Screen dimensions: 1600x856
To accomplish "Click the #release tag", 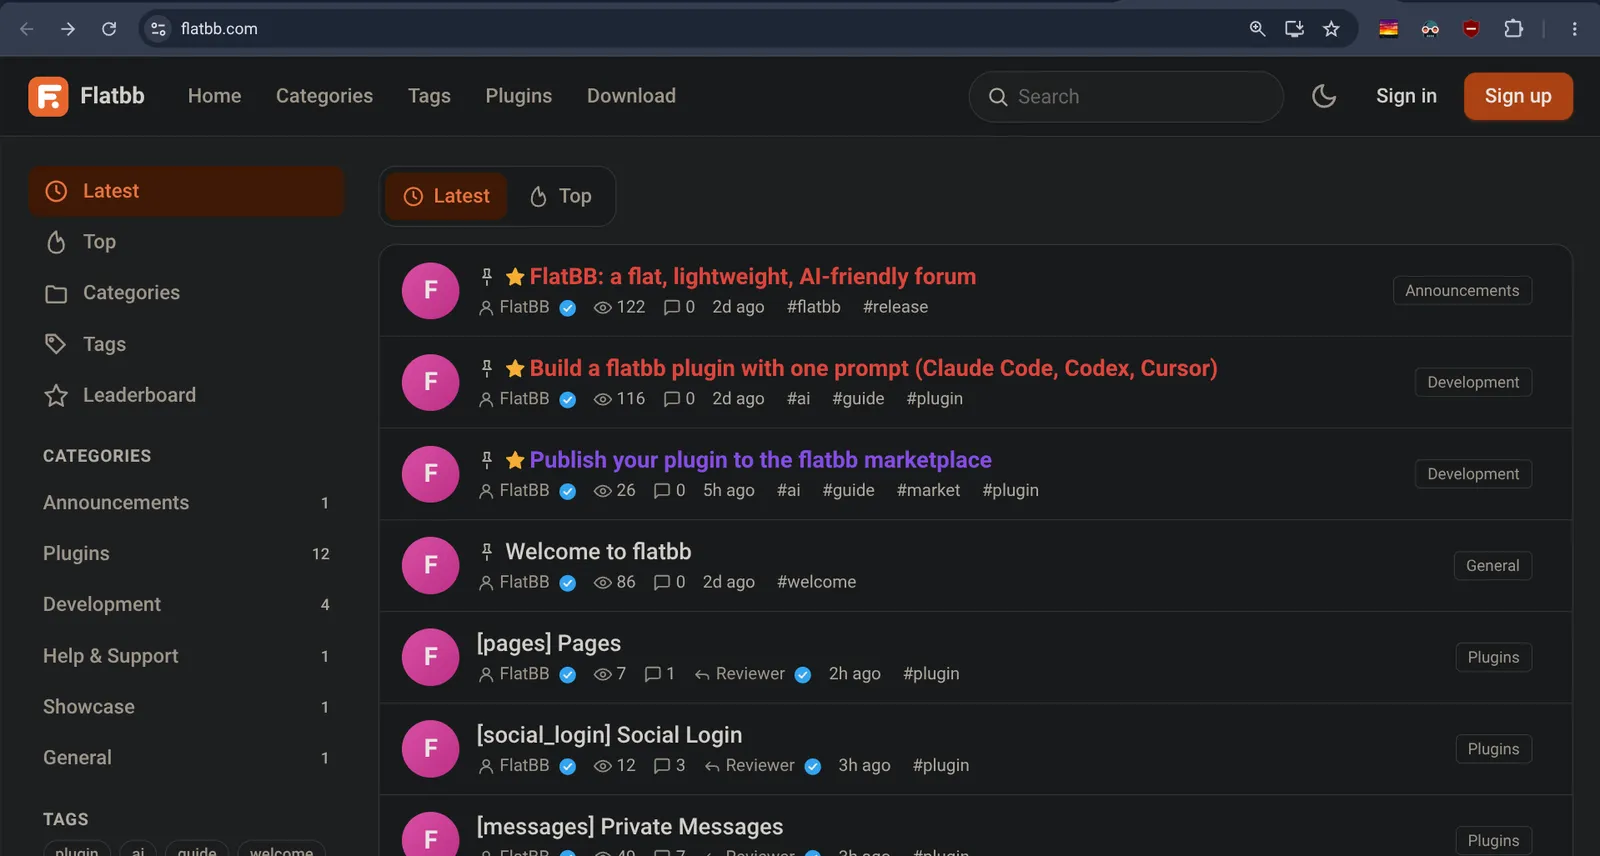I will pos(895,307).
